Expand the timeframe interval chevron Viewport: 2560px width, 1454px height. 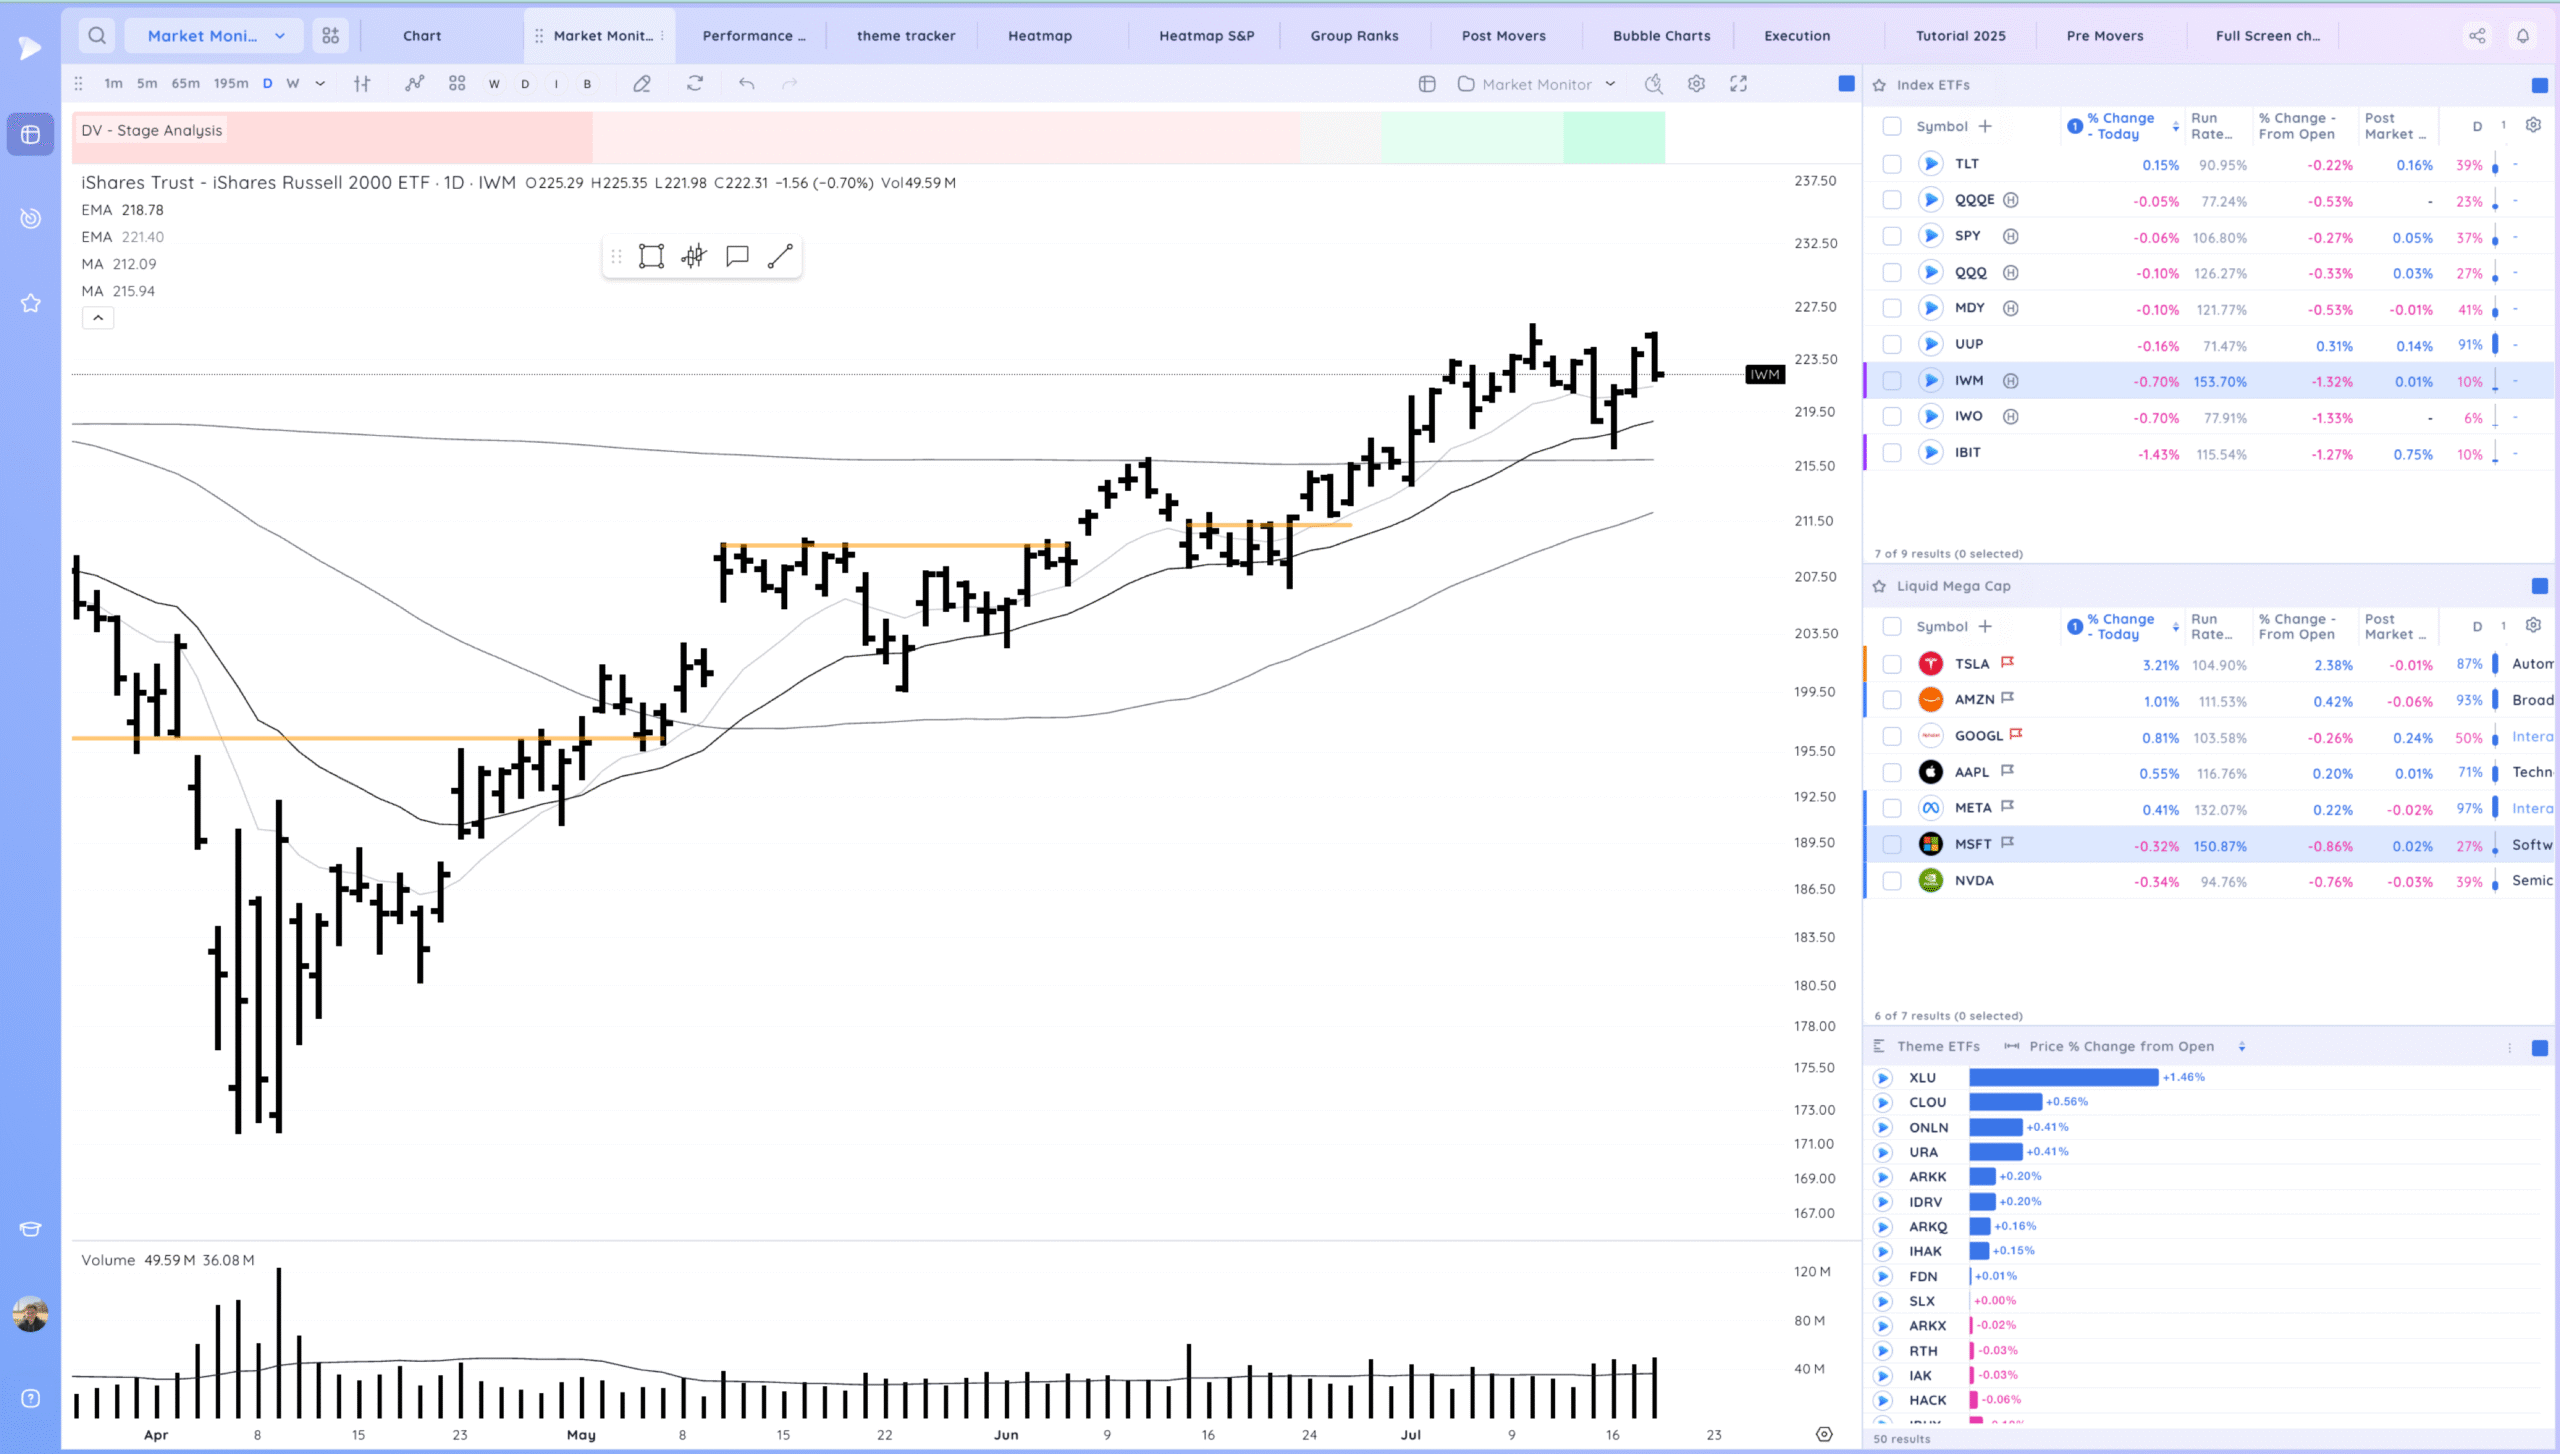tap(320, 84)
